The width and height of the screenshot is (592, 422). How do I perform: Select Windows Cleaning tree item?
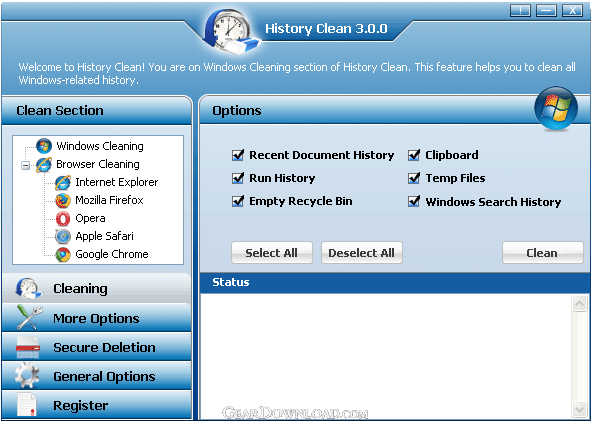click(100, 146)
